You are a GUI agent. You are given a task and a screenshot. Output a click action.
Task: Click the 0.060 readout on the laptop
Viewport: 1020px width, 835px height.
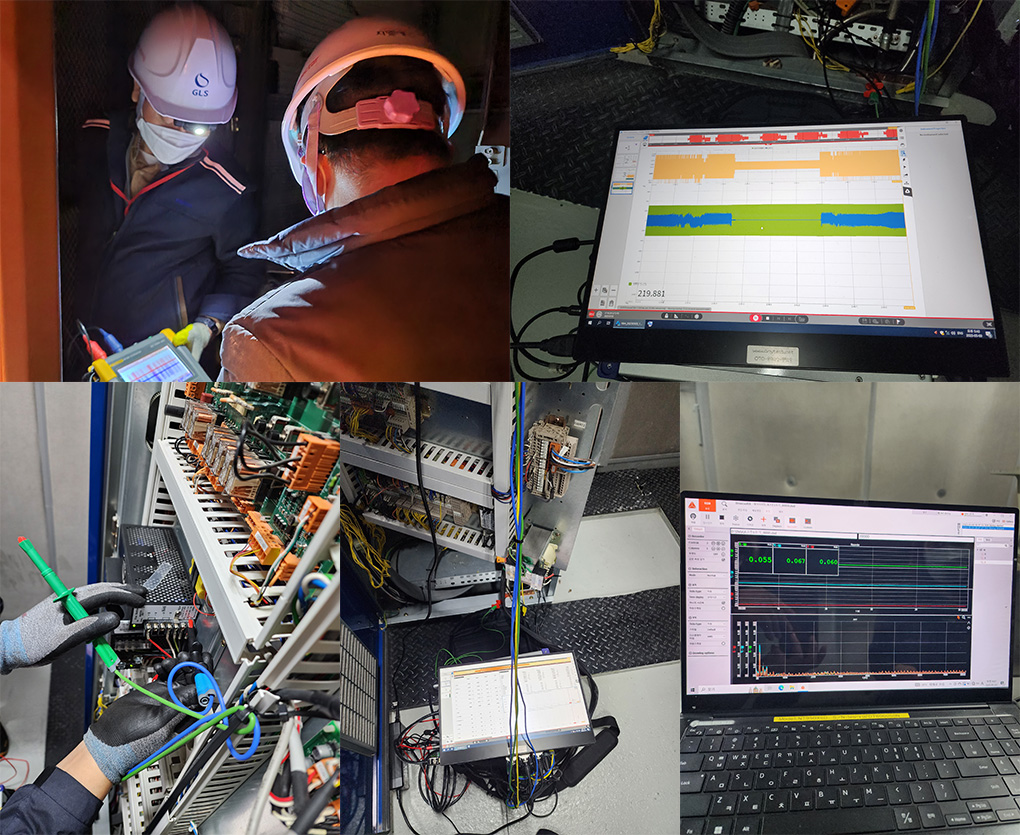(x=827, y=562)
